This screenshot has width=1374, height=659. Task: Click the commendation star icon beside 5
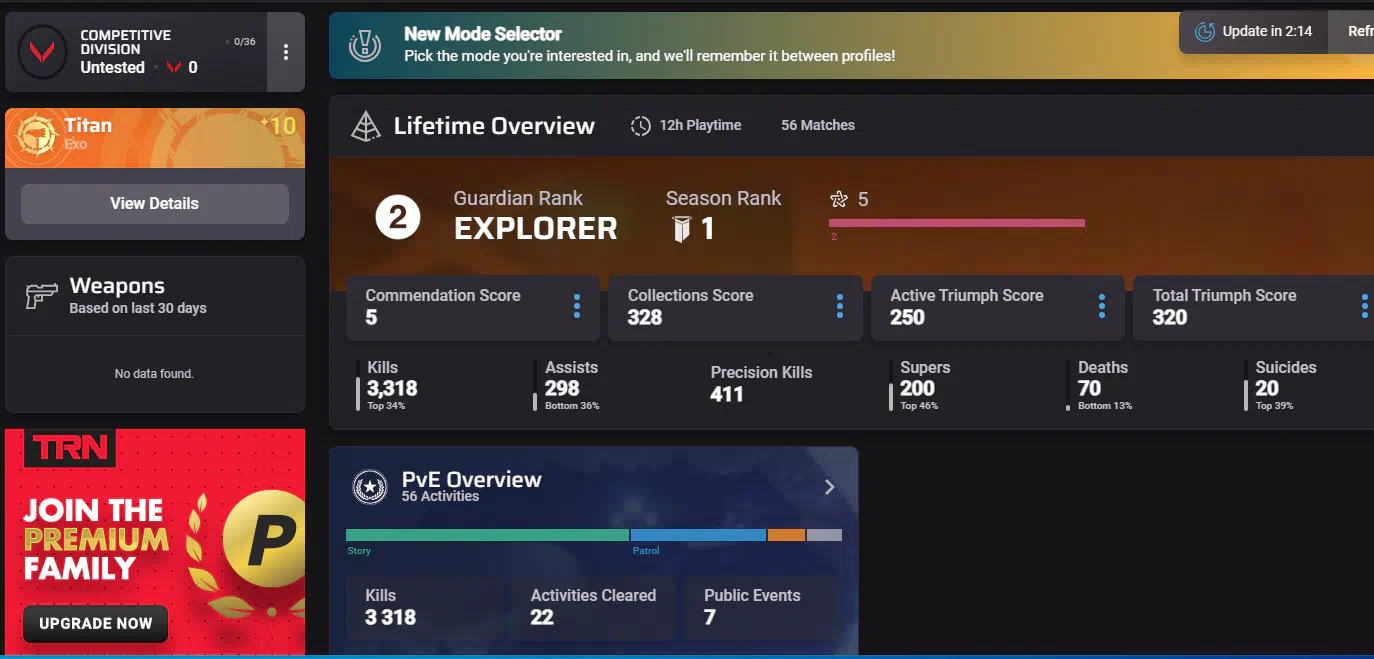click(x=839, y=199)
